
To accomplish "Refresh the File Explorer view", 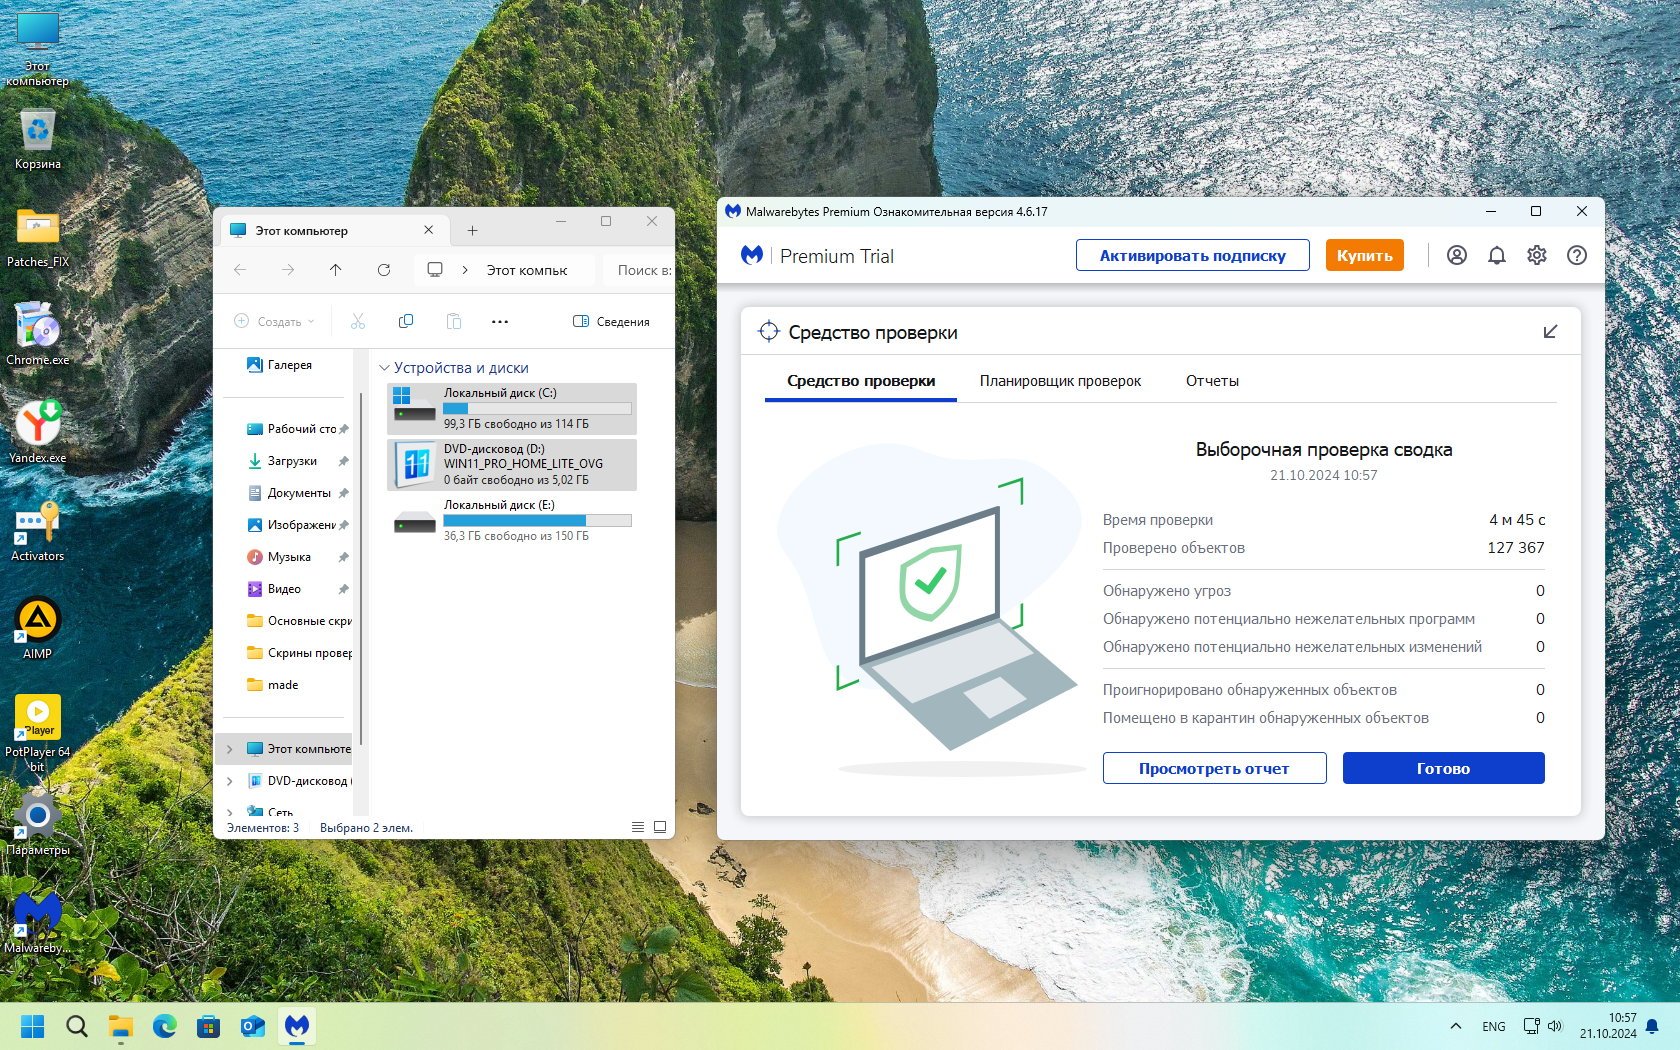I will pos(384,270).
